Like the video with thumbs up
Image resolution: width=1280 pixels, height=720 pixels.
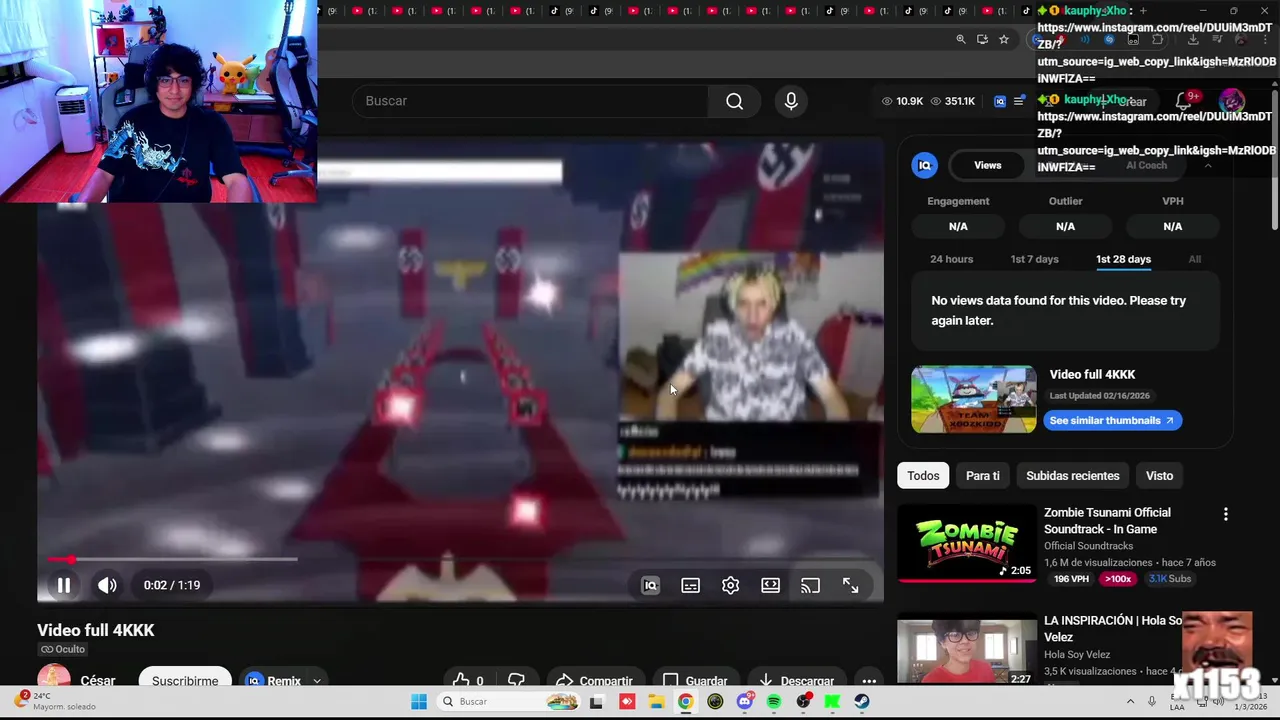pos(468,680)
